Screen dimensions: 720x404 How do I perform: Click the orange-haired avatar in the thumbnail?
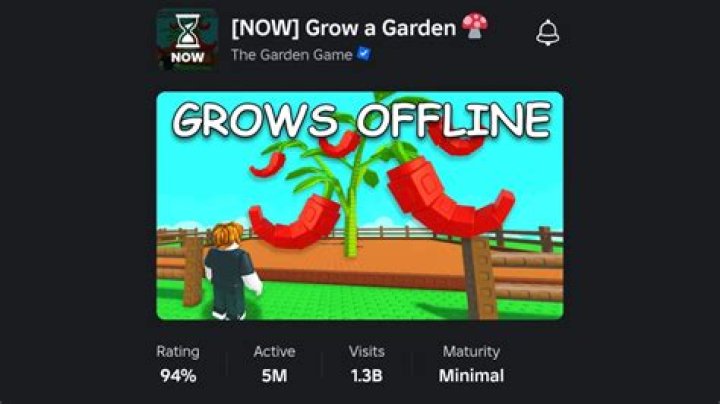231,271
